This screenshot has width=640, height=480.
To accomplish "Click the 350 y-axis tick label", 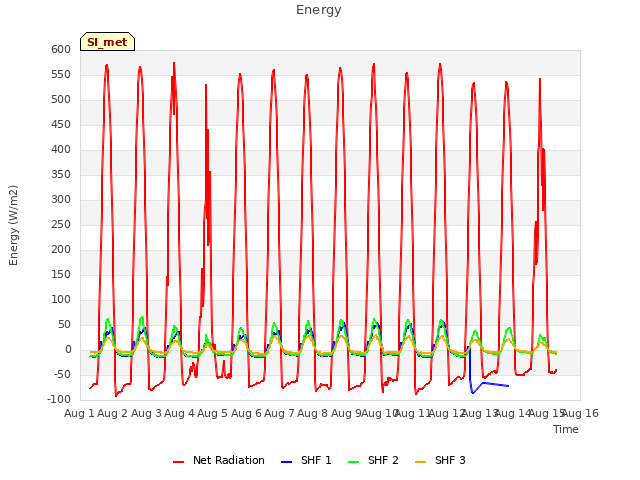I will tap(61, 175).
